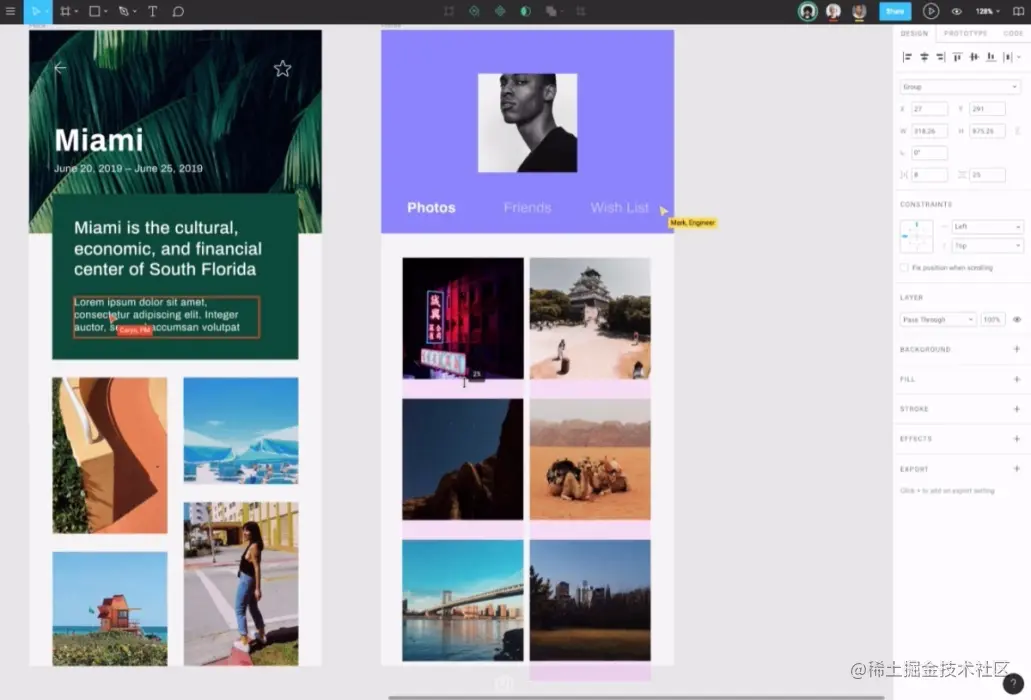Click the Boolean operations icon
This screenshot has height=700, width=1031.
(551, 11)
